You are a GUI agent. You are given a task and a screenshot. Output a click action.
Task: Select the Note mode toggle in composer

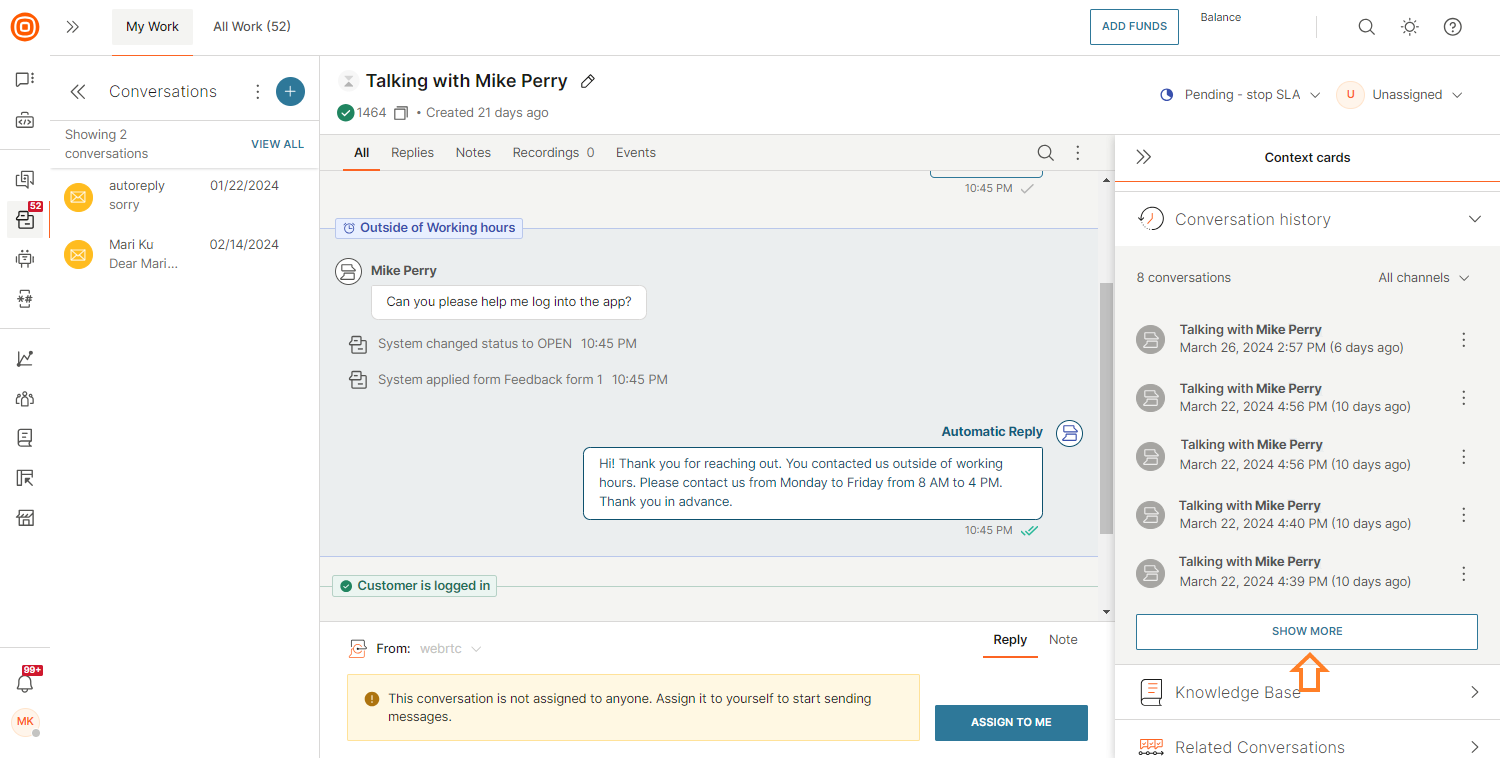click(x=1062, y=640)
